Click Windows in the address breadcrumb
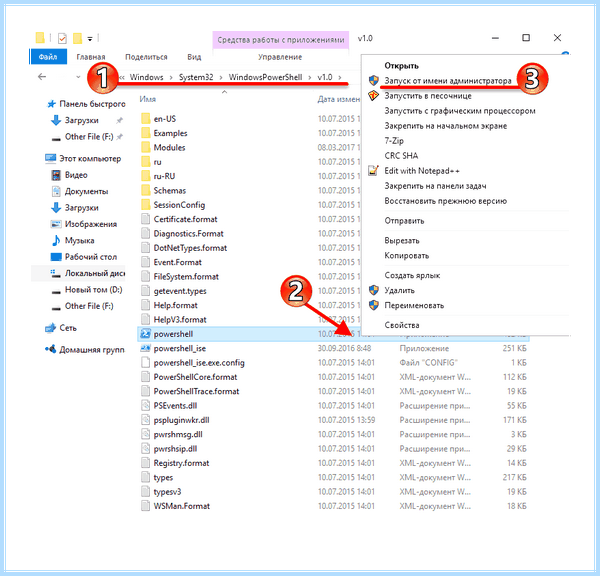The image size is (600, 576). tap(146, 77)
